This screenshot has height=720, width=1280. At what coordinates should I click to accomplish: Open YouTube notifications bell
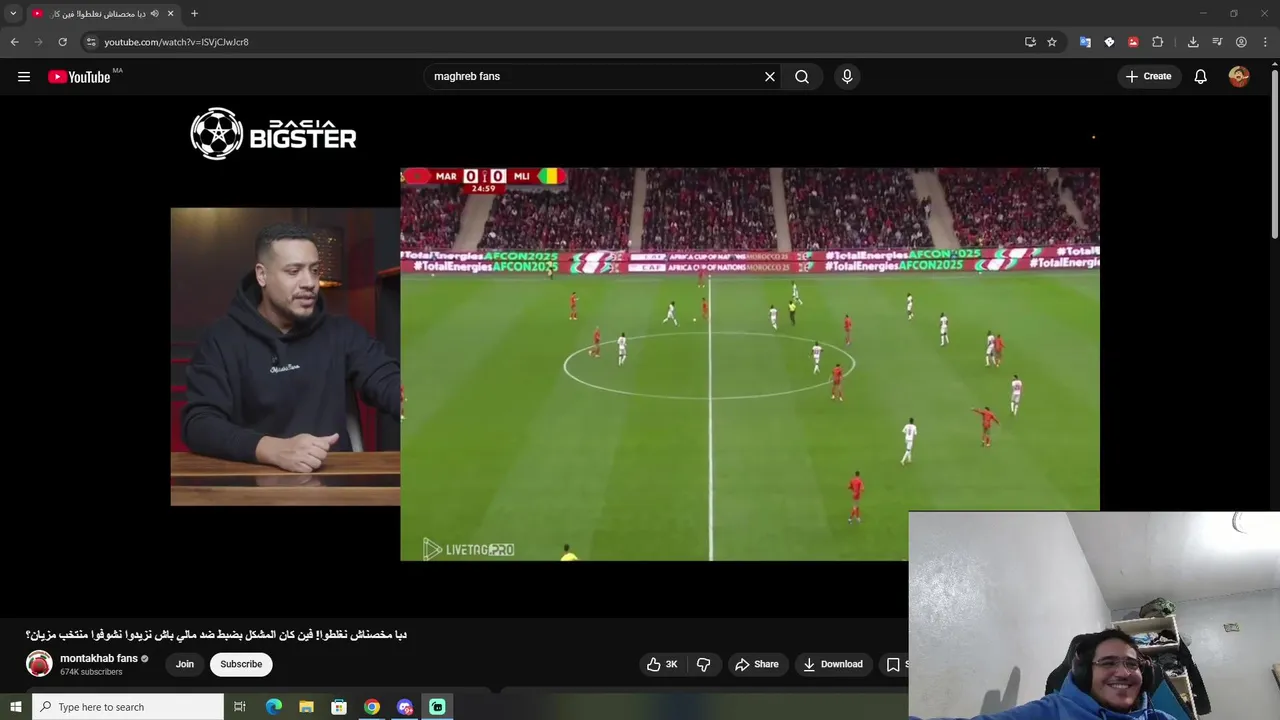[x=1201, y=77]
